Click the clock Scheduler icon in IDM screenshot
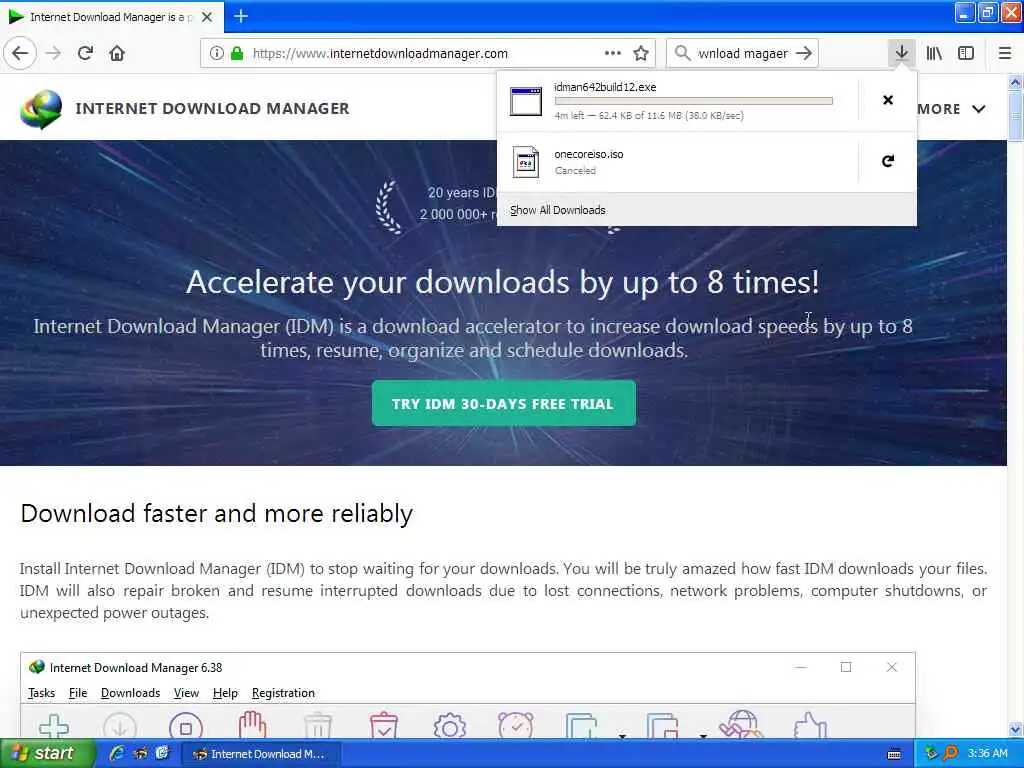Viewport: 1024px width, 768px height. click(x=515, y=725)
